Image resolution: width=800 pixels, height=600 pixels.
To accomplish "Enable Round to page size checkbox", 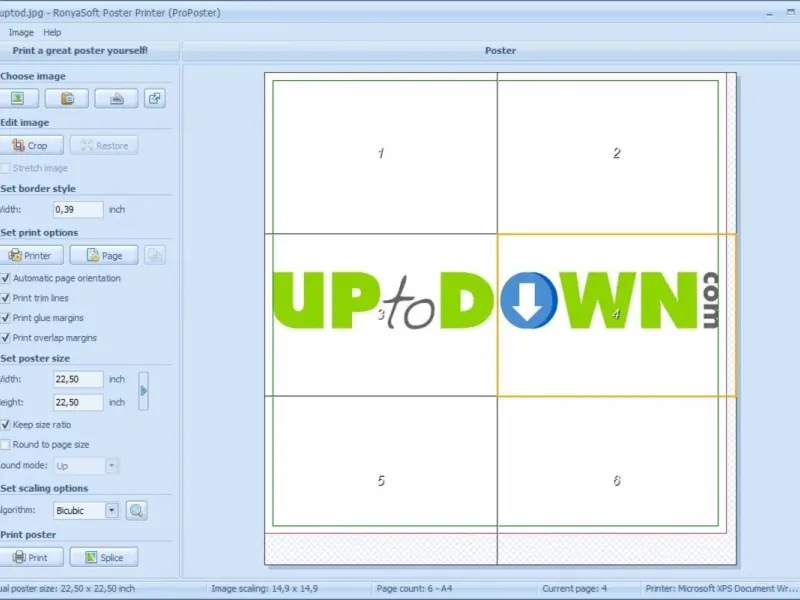I will click(x=5, y=444).
